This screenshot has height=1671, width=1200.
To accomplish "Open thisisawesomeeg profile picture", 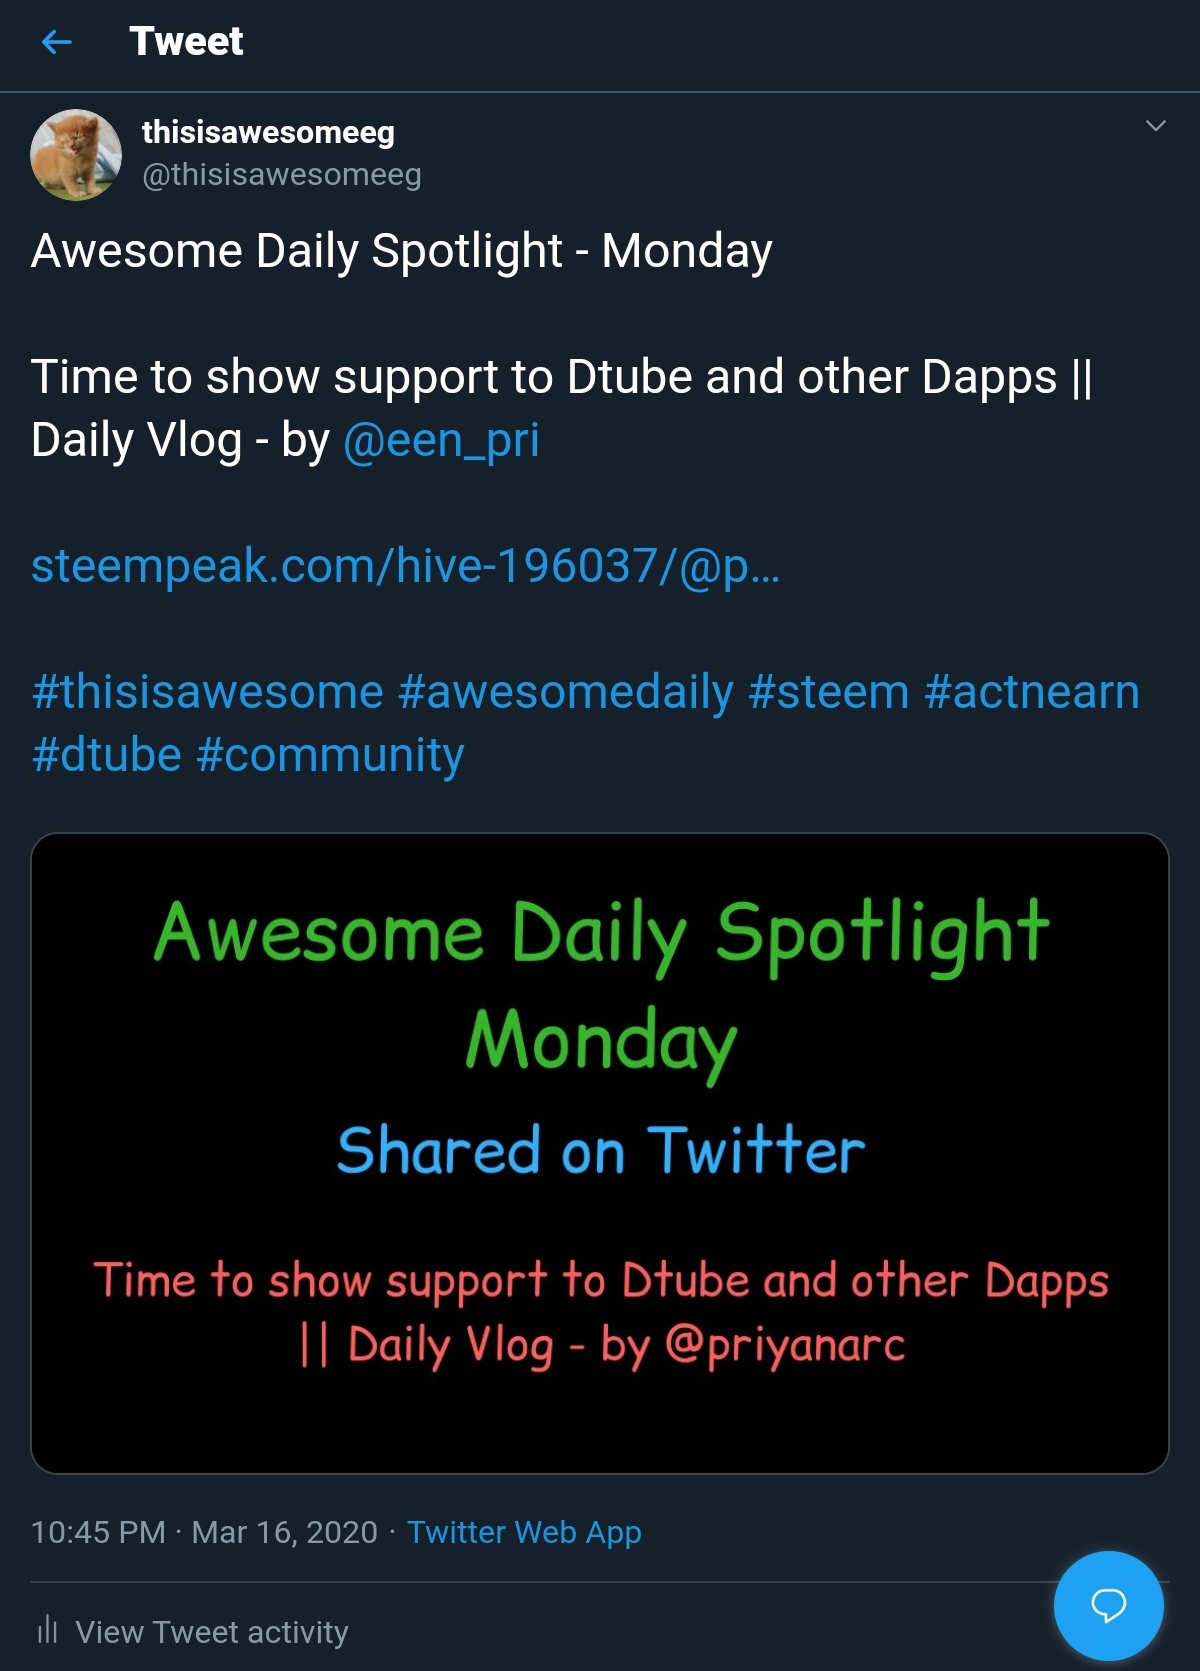I will click(x=76, y=155).
